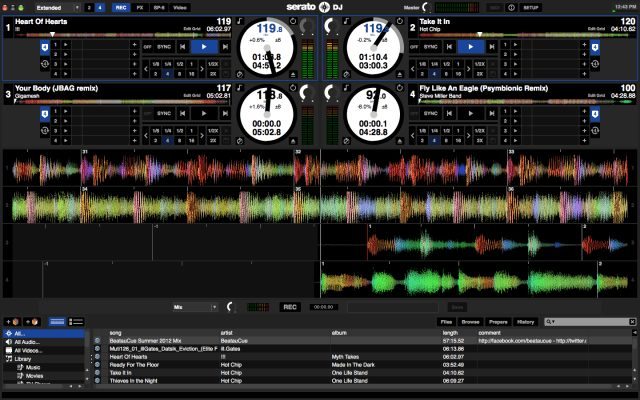Open the SETUP screen
The width and height of the screenshot is (640, 400).
[531, 8]
